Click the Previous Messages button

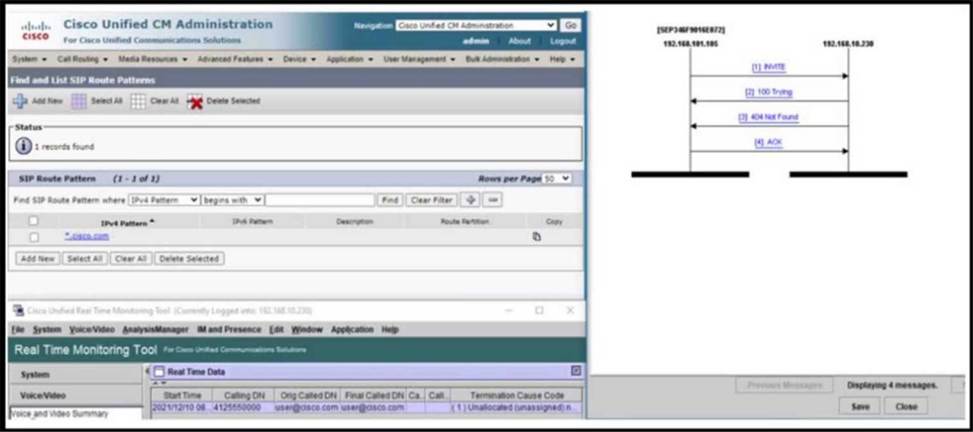(785, 385)
